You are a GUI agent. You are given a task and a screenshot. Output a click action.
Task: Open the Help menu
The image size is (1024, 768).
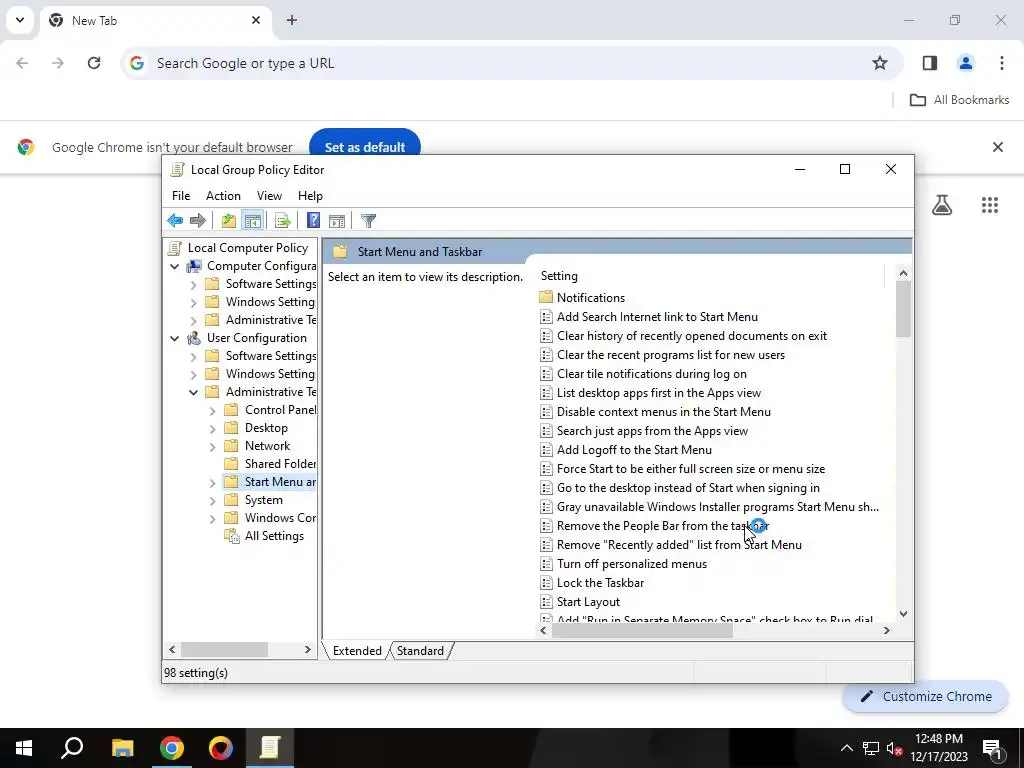[x=310, y=196]
